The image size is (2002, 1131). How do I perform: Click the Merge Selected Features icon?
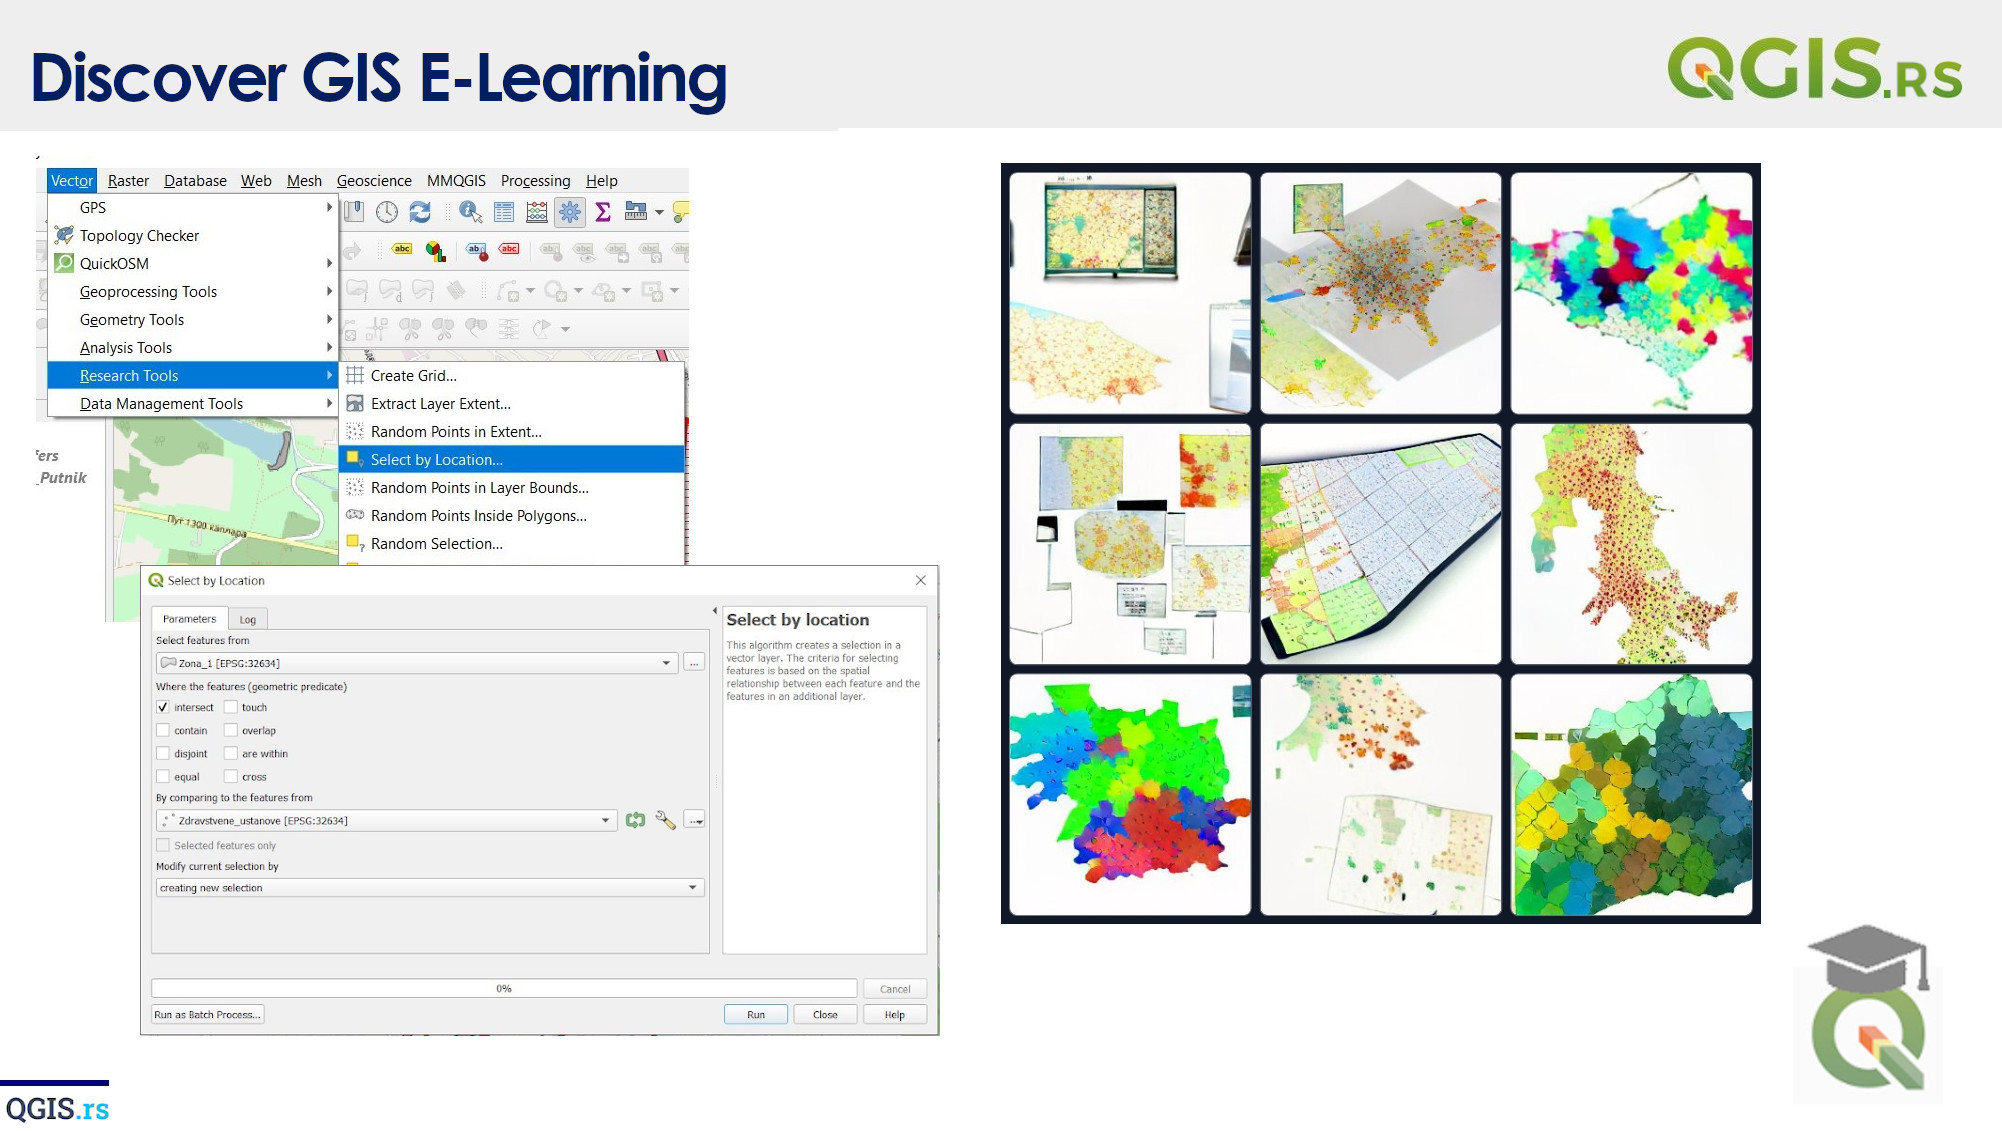pyautogui.click(x=476, y=328)
